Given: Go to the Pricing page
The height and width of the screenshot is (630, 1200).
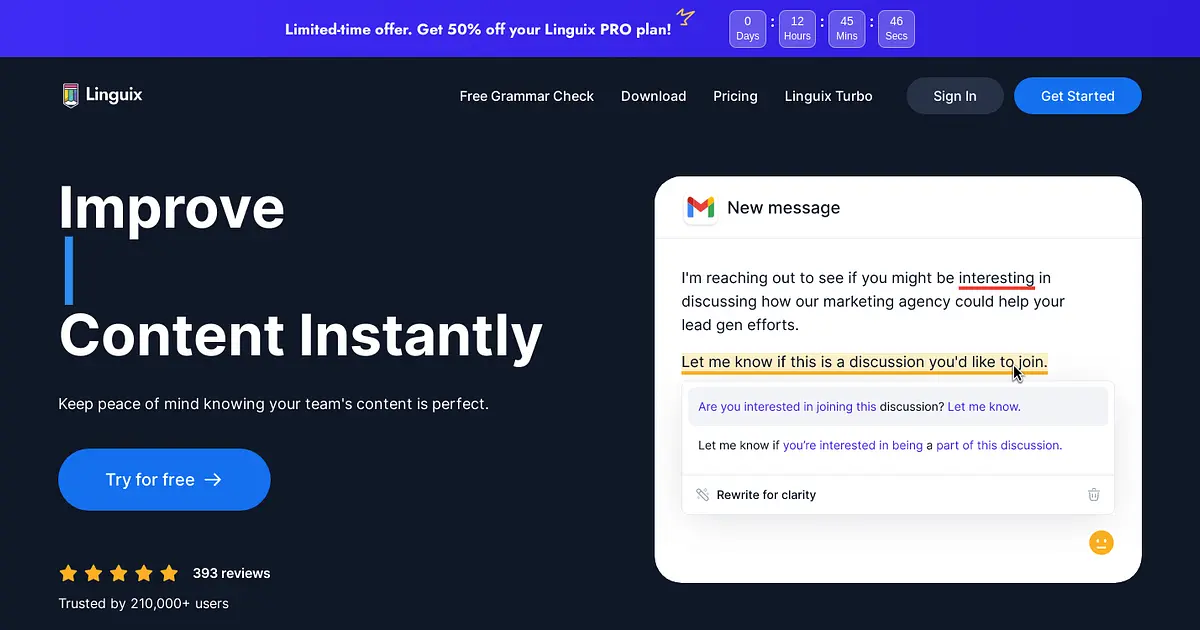Looking at the screenshot, I should click(735, 96).
